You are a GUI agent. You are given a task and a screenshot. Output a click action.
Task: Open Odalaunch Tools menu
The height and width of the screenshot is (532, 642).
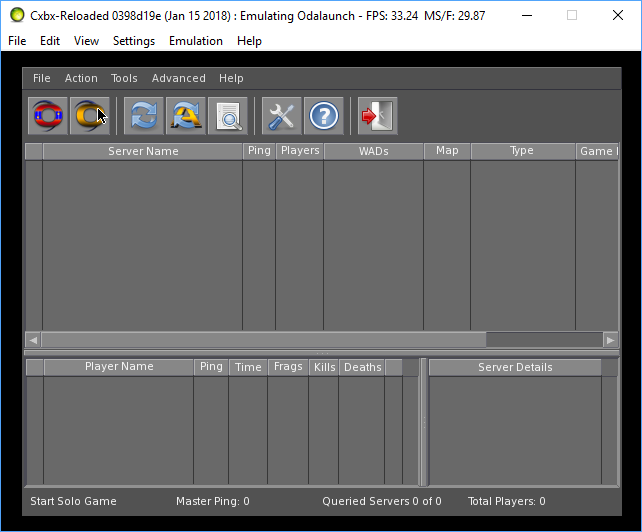tap(124, 78)
